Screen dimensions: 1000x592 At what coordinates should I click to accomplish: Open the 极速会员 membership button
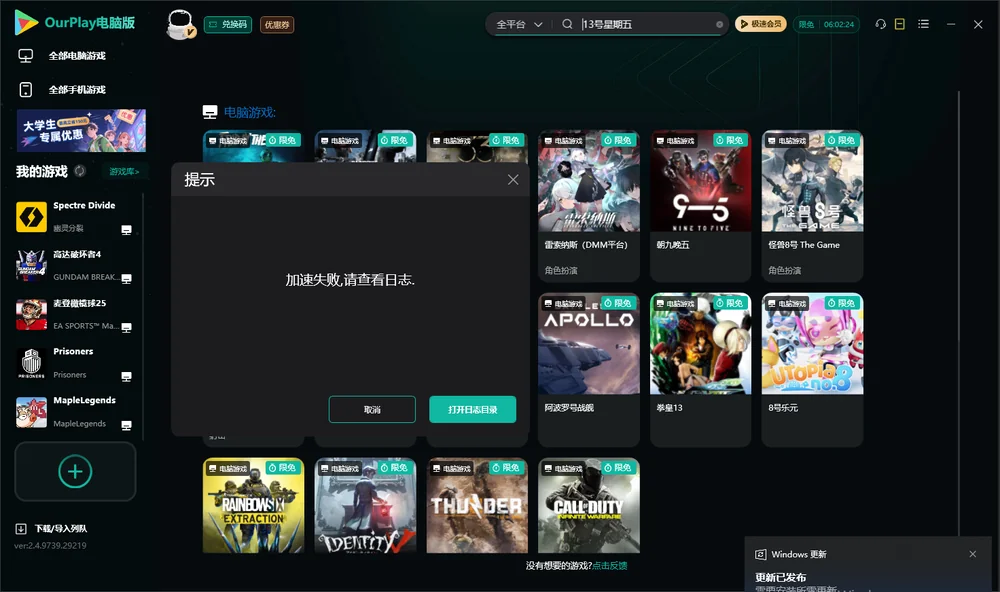pos(761,24)
